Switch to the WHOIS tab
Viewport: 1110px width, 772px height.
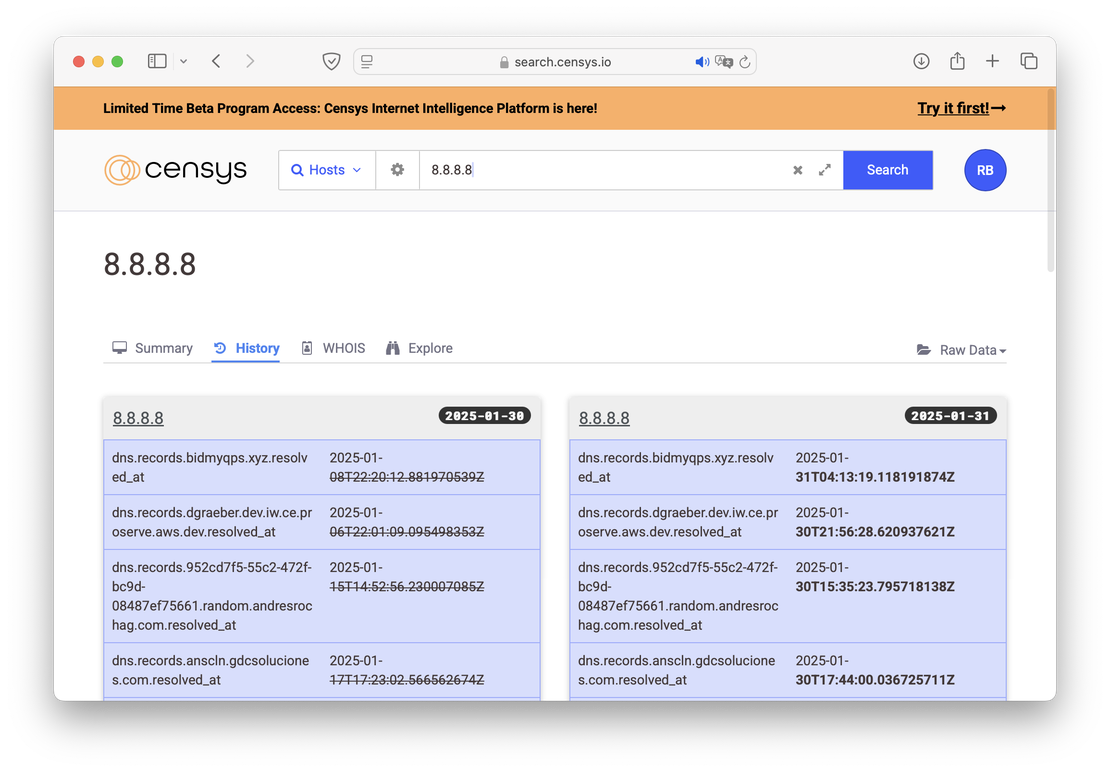(333, 348)
